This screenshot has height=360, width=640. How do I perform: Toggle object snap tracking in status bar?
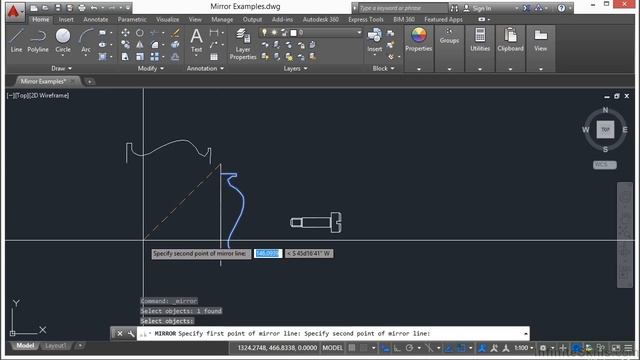(449, 348)
